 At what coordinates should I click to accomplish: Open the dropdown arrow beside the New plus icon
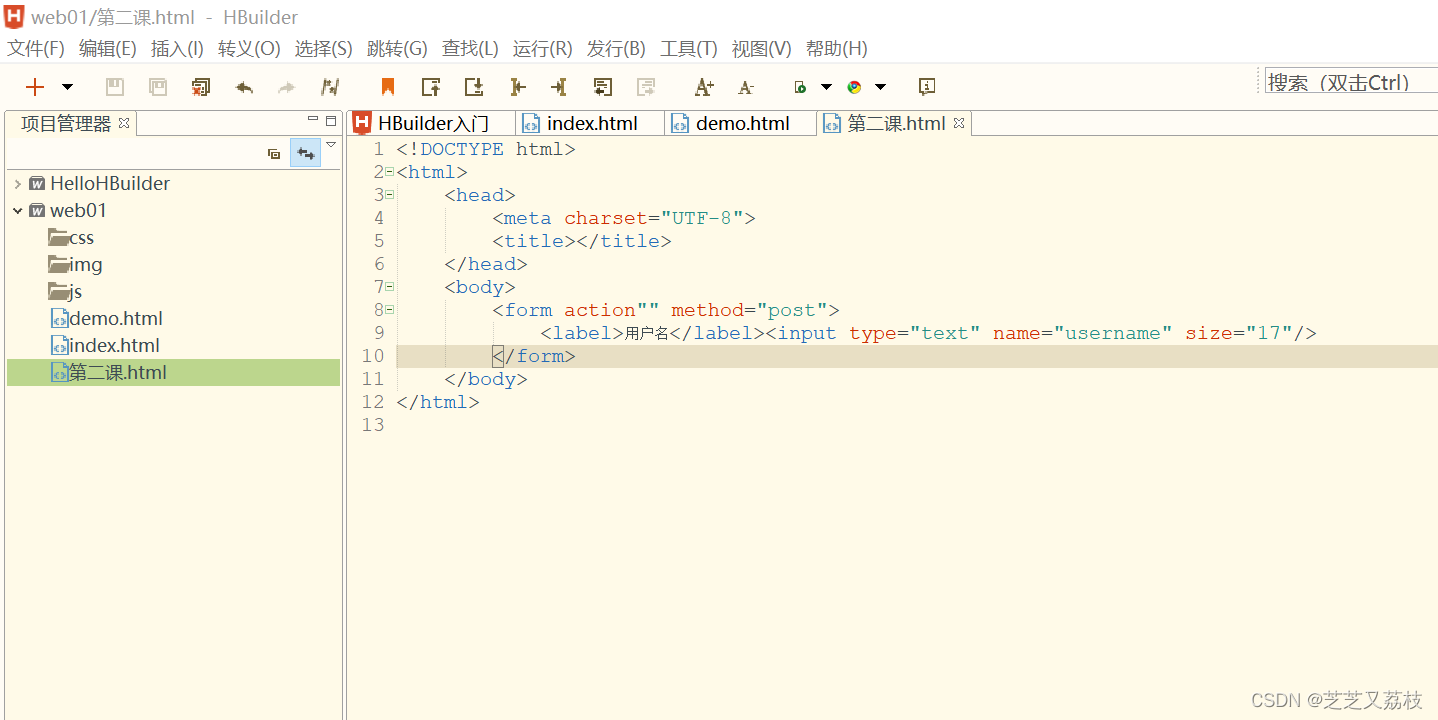(67, 87)
